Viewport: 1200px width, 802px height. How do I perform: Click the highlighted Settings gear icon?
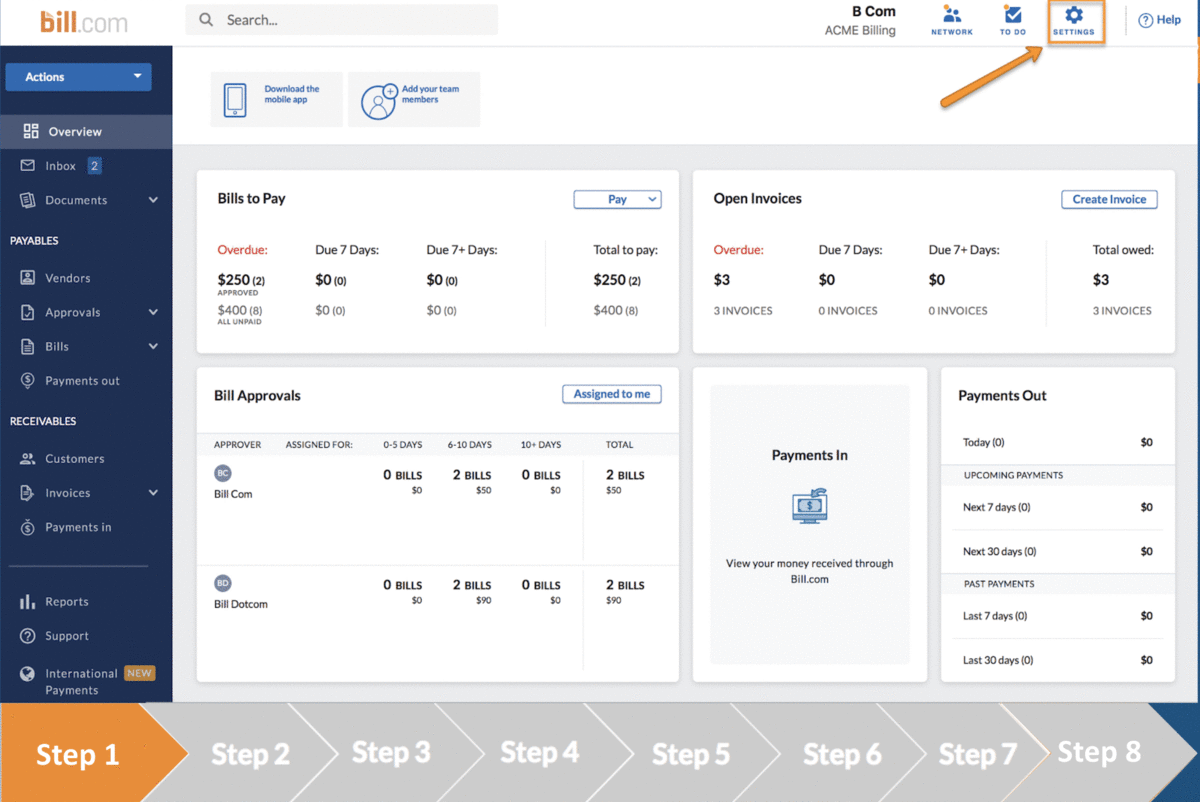1076,20
